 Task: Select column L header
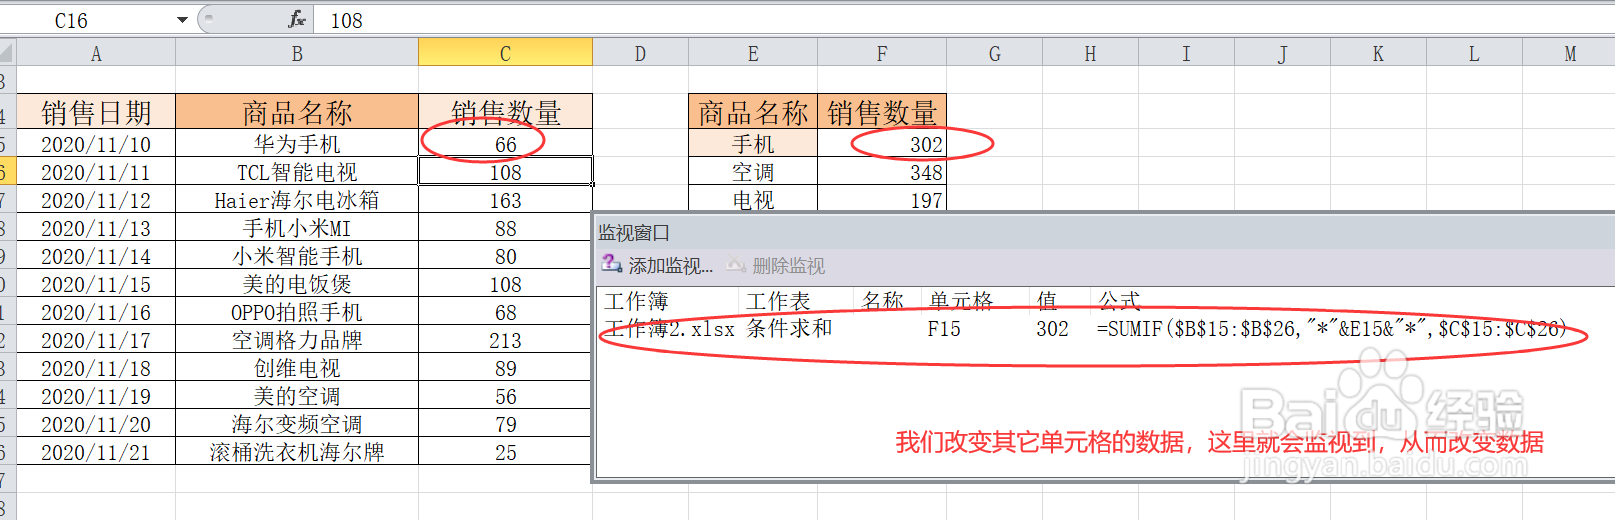pyautogui.click(x=1474, y=53)
